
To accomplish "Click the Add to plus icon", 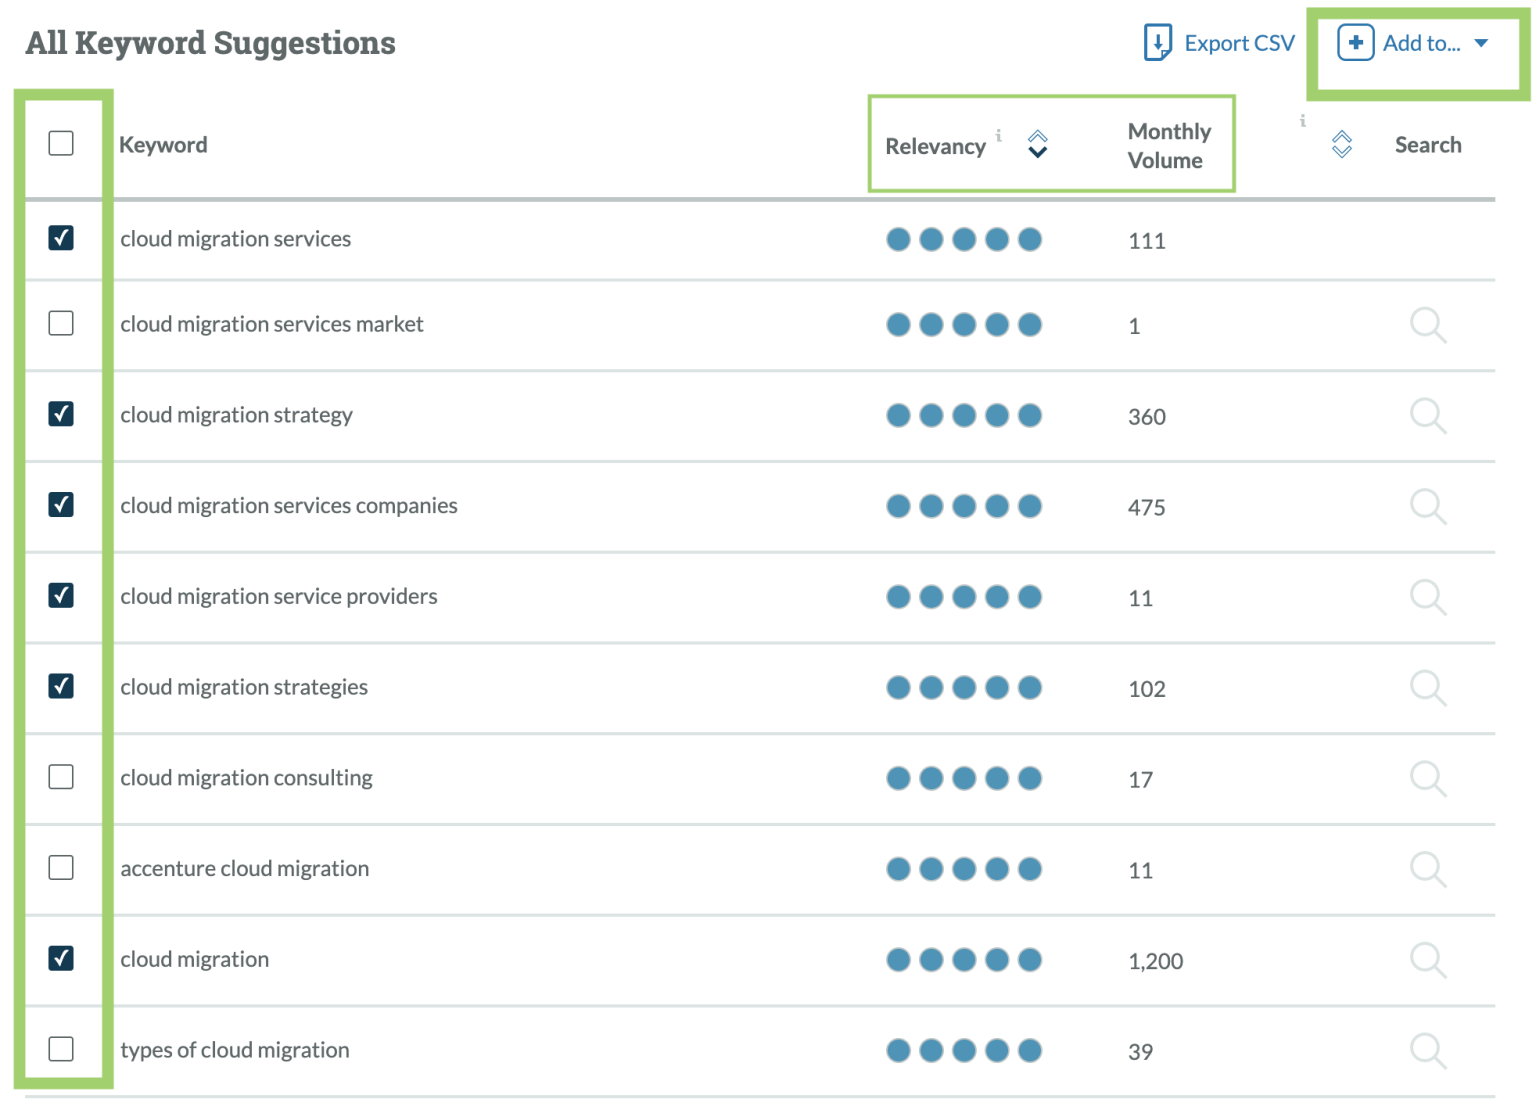I will [1355, 43].
